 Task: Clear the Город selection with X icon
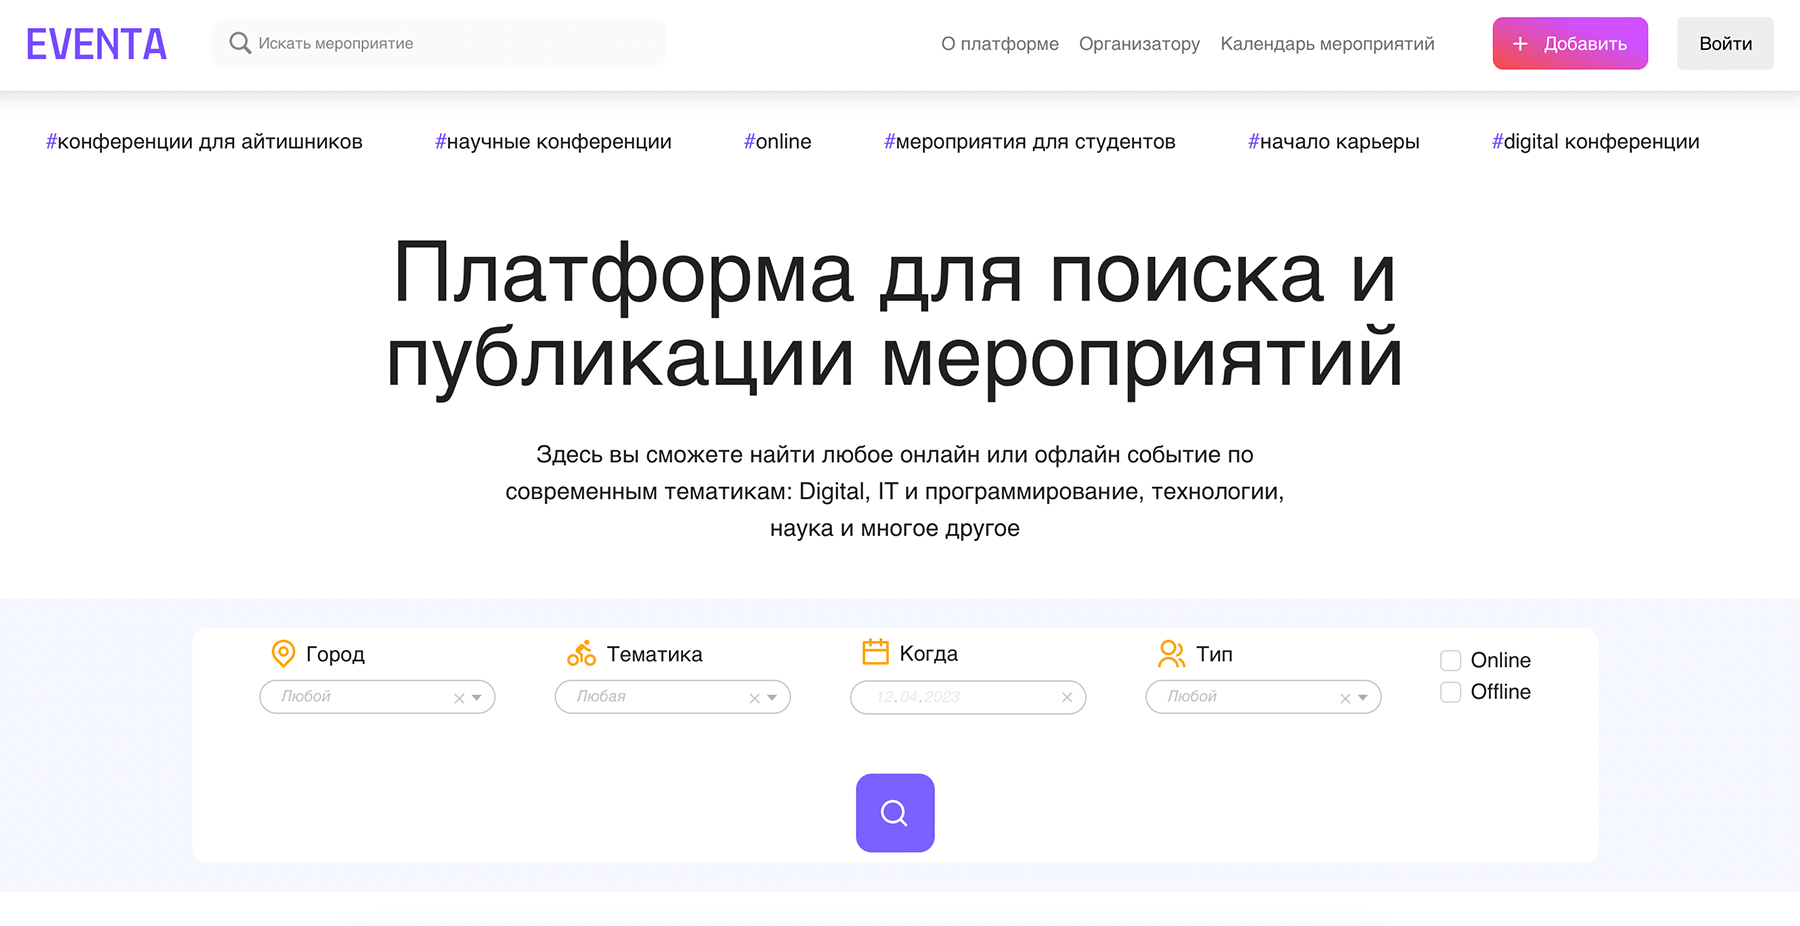tap(459, 698)
